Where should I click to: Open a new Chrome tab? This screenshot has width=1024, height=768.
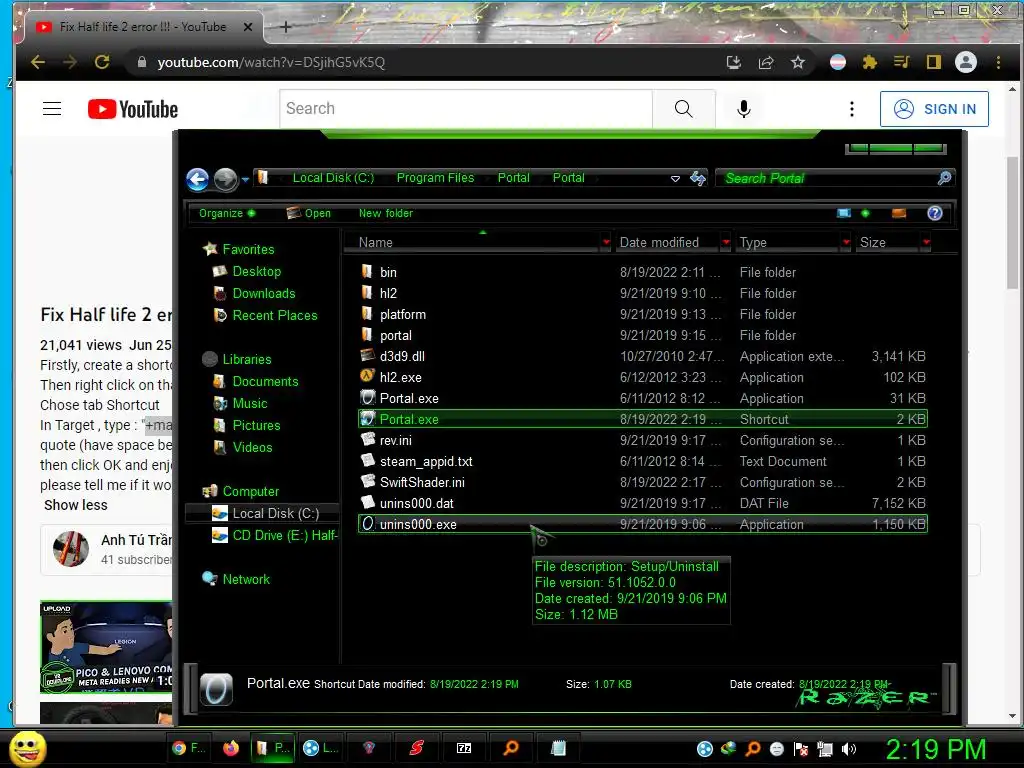pyautogui.click(x=285, y=27)
